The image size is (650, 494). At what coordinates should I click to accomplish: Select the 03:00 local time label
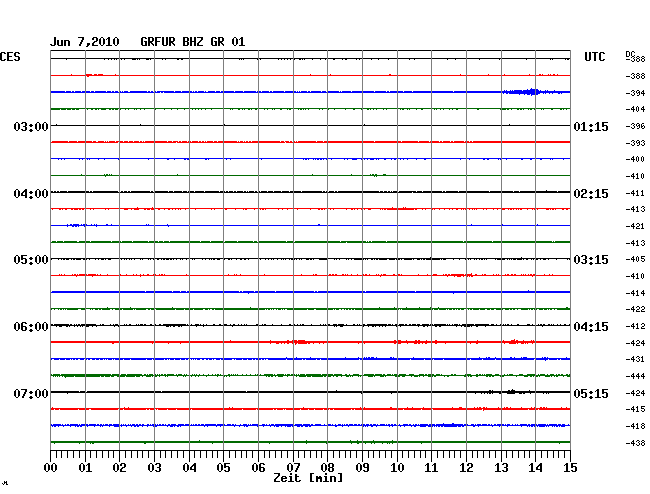31,126
